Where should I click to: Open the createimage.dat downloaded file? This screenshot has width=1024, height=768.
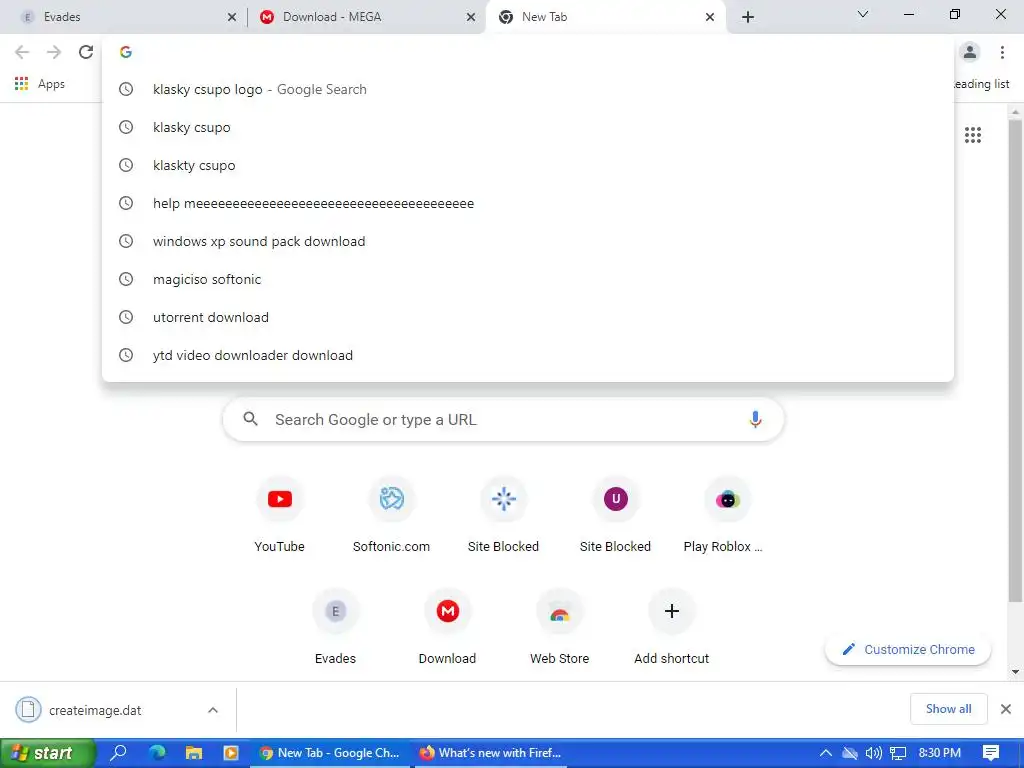click(95, 710)
